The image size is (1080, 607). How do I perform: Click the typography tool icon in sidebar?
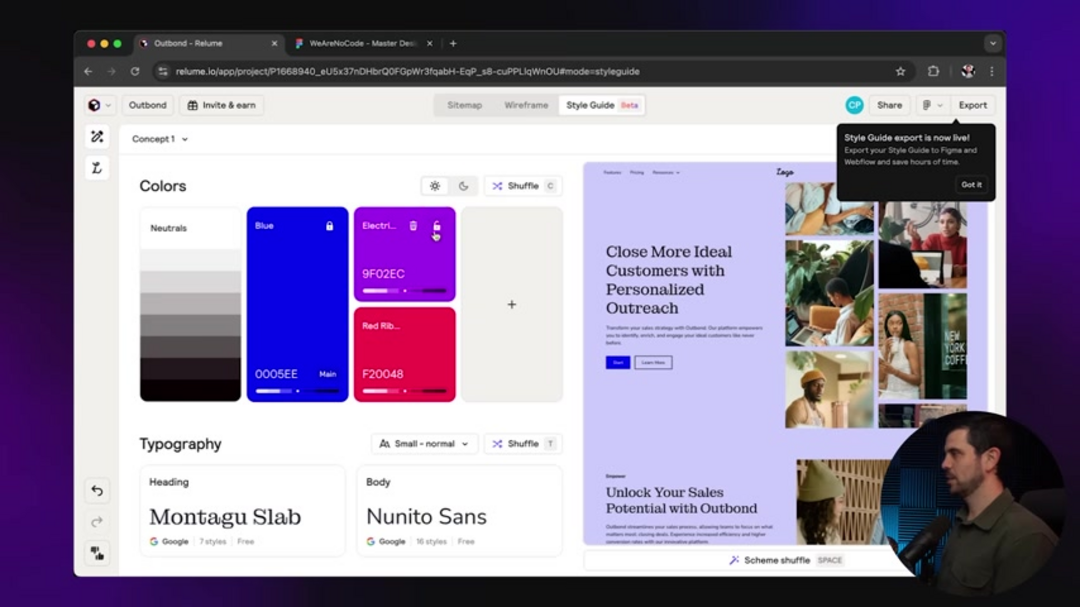point(97,168)
